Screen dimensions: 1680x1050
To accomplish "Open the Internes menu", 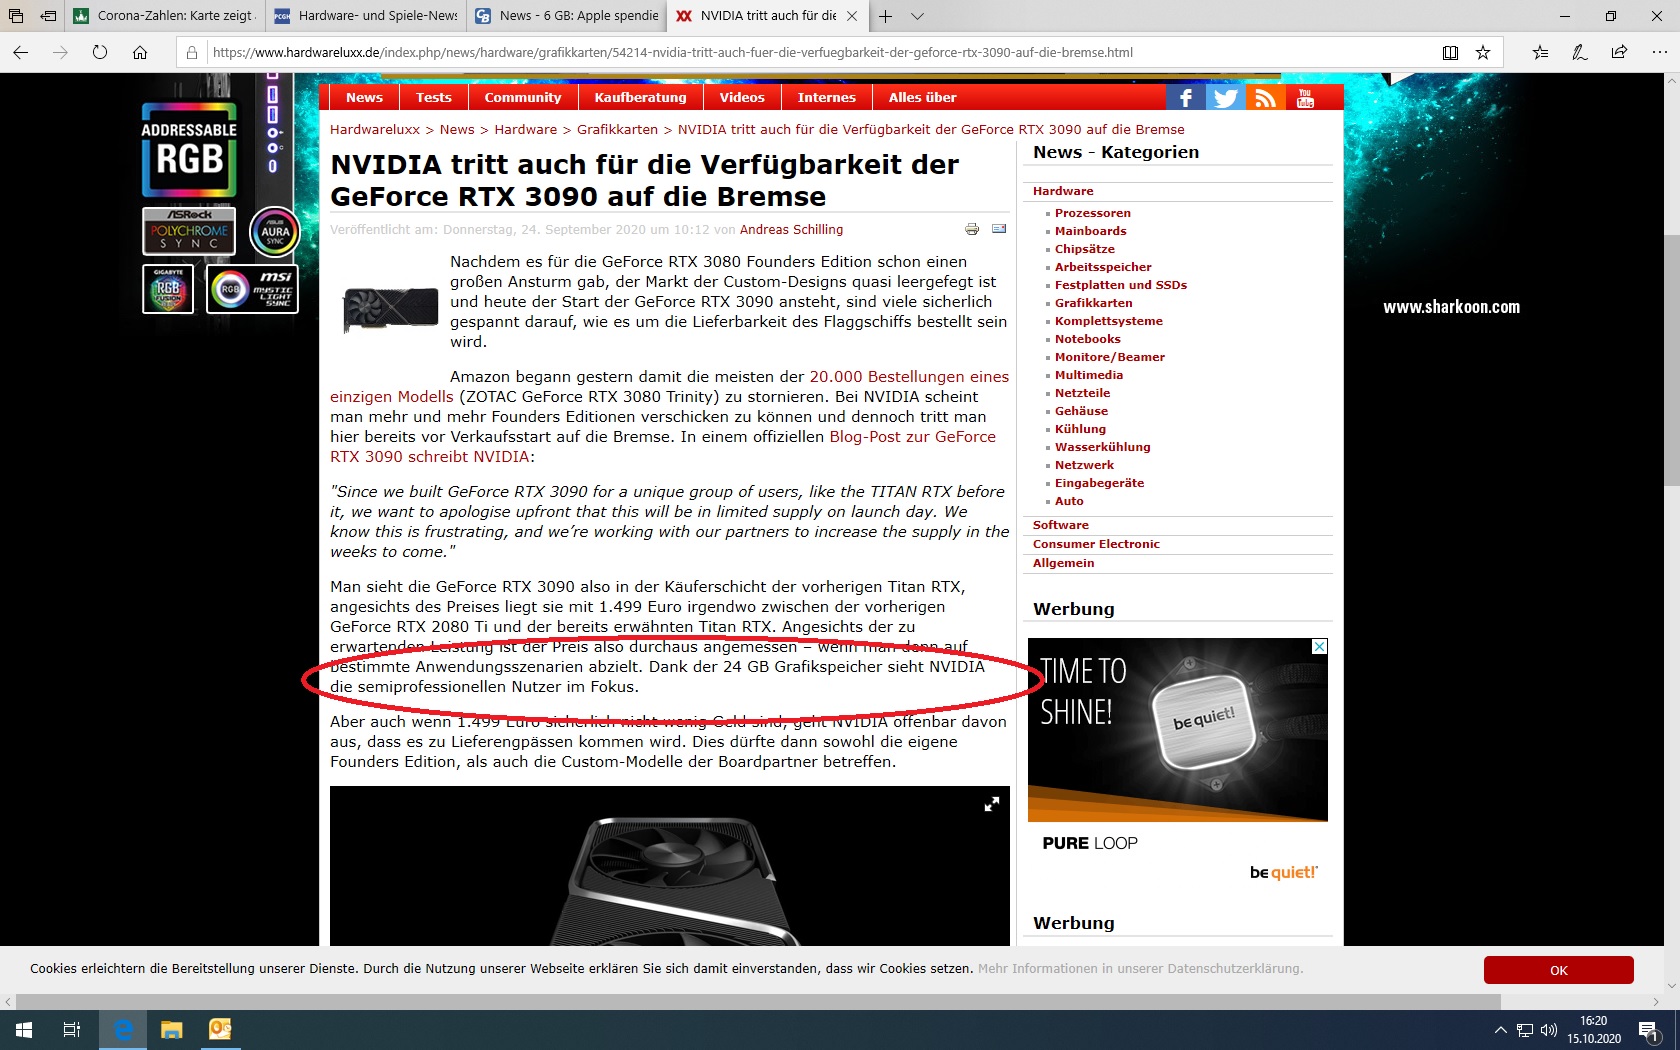I will [826, 97].
